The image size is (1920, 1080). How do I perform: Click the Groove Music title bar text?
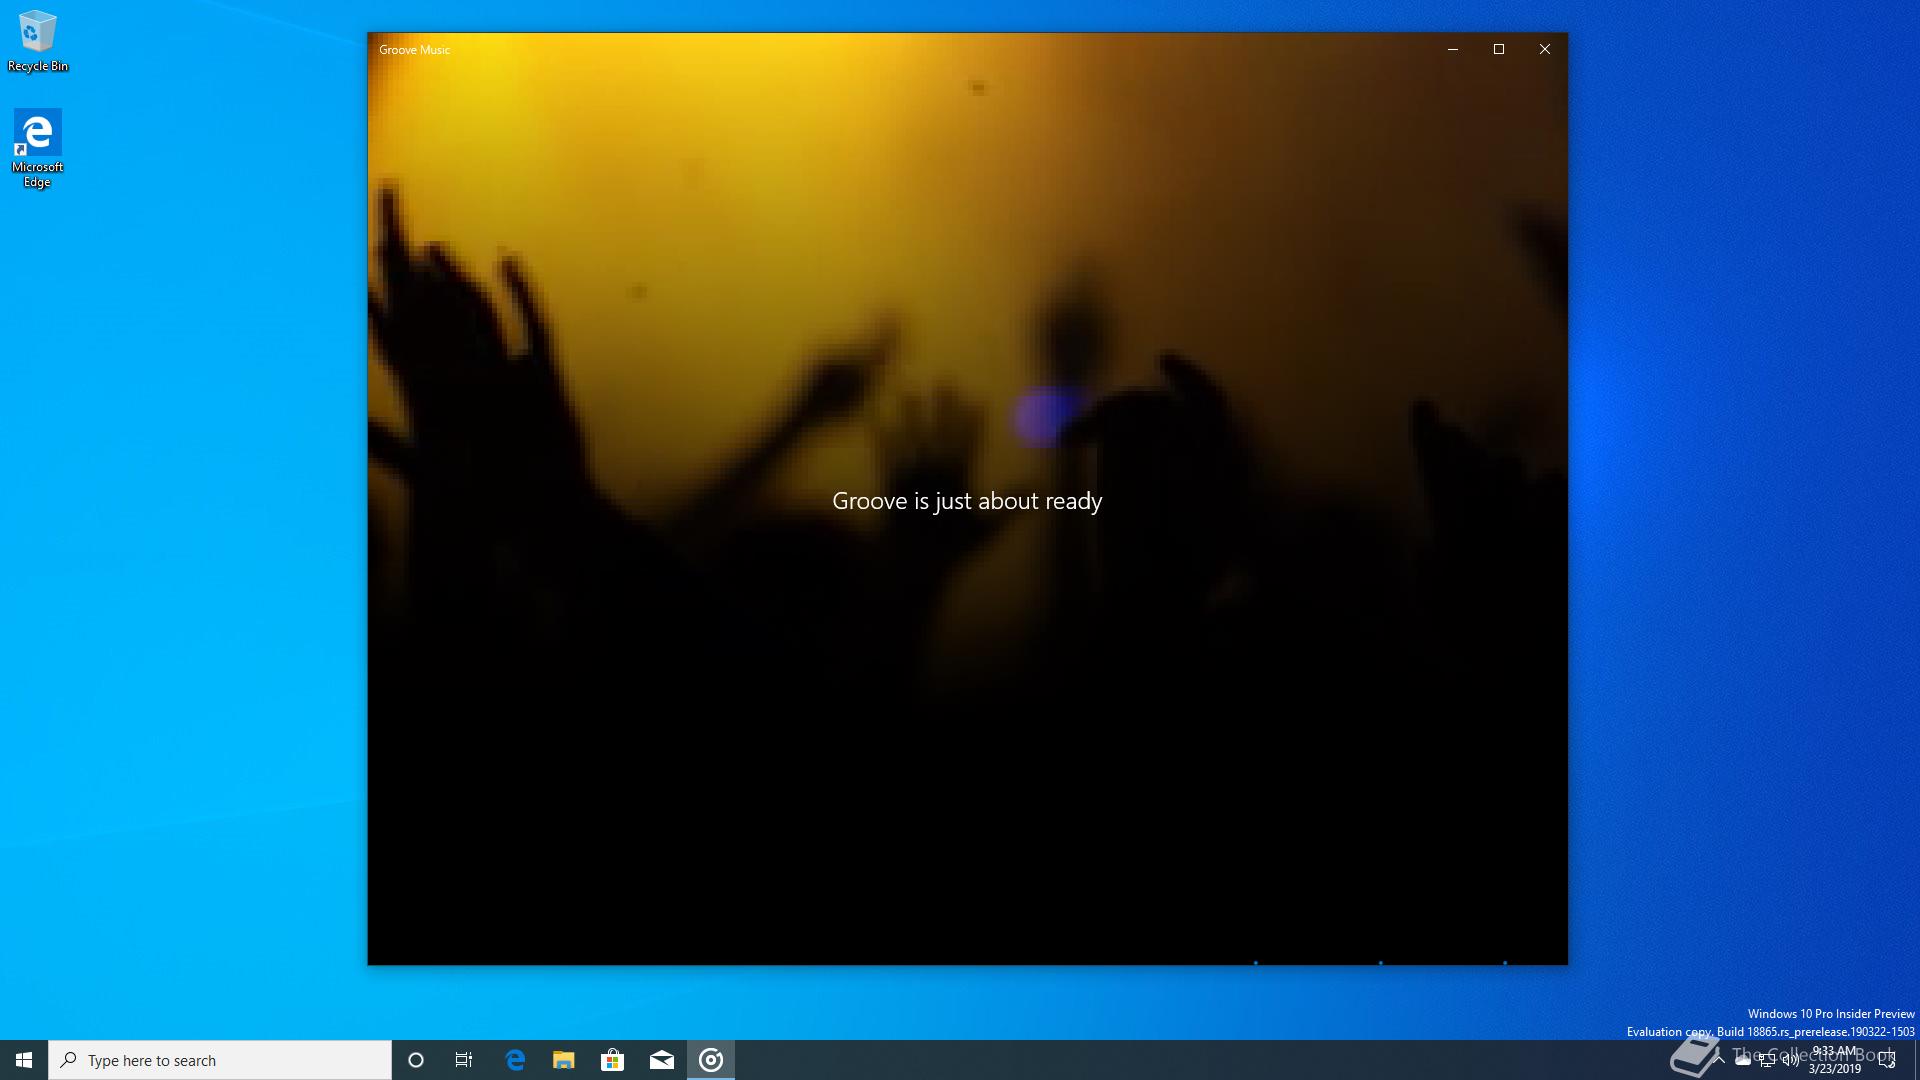pyautogui.click(x=414, y=50)
